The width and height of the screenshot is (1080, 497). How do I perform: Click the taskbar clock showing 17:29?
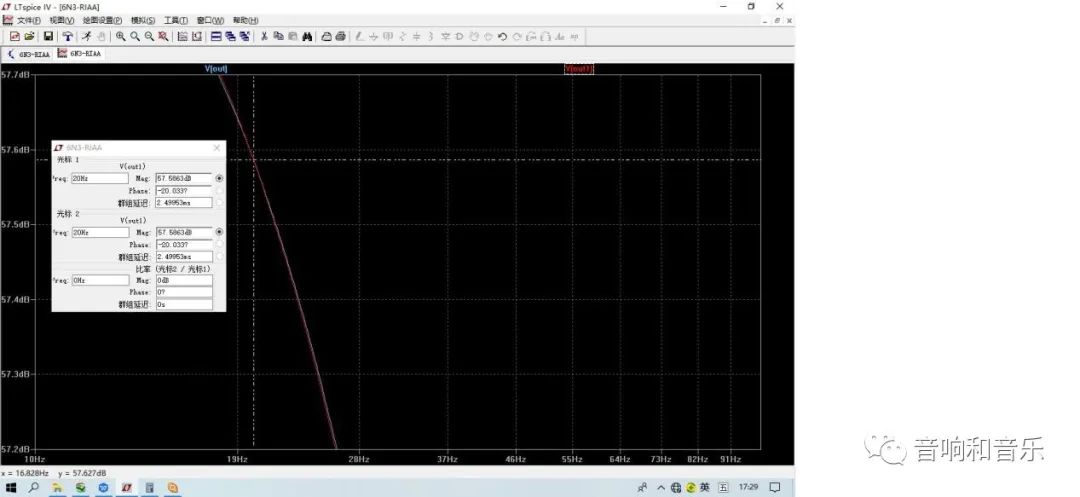(748, 487)
